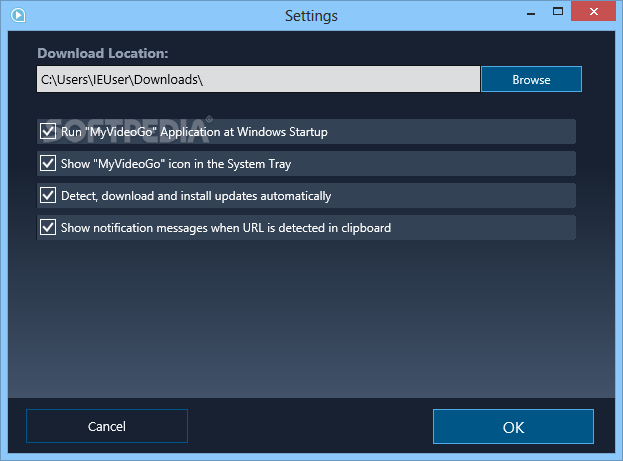Maximize the Settings window
The image size is (623, 461).
click(558, 12)
